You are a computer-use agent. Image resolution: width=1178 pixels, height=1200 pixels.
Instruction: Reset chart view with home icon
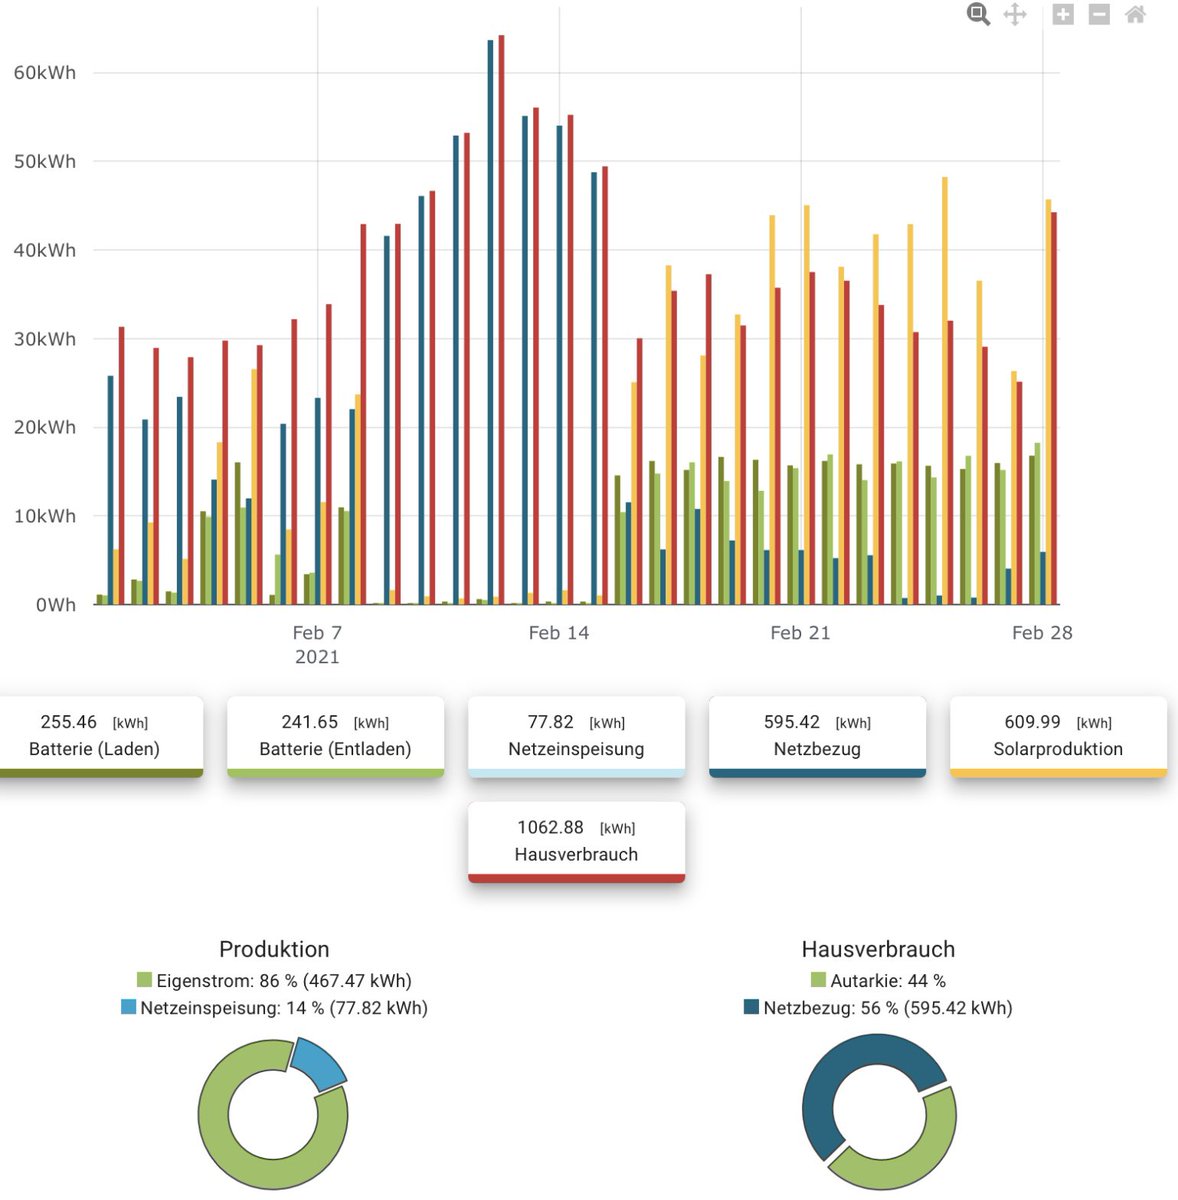pyautogui.click(x=1135, y=14)
